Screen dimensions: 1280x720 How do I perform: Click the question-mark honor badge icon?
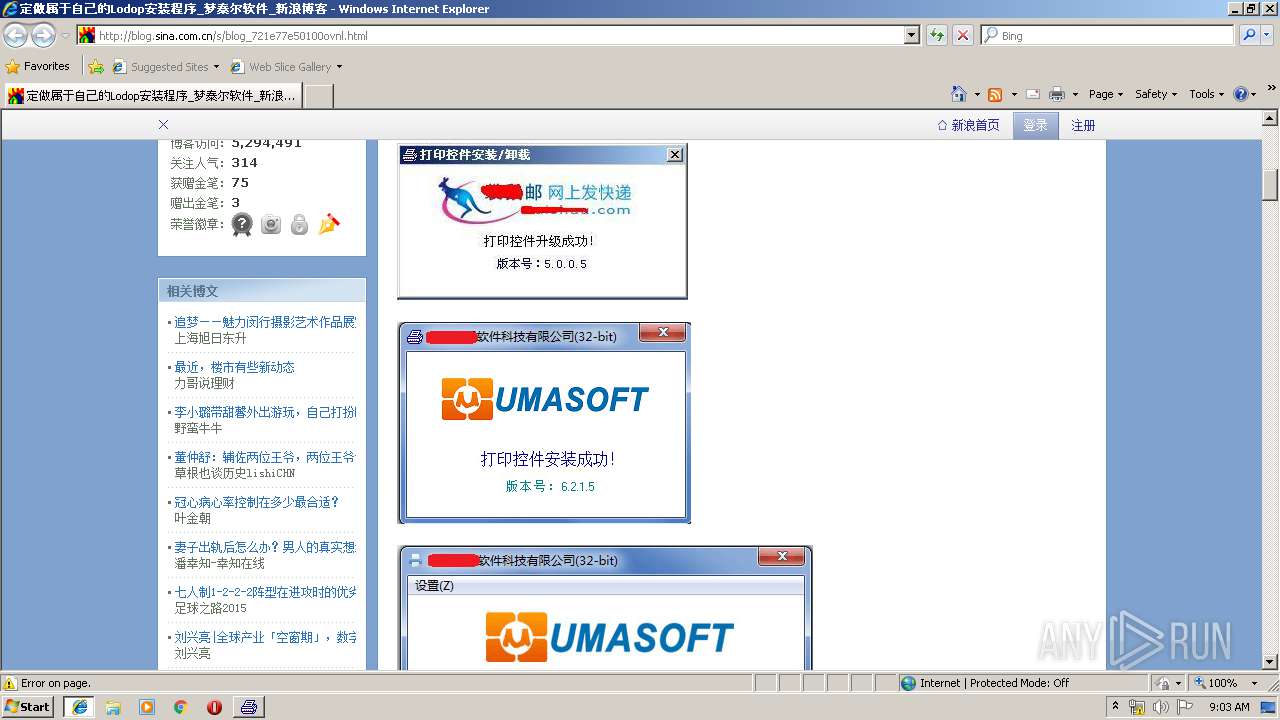[242, 224]
